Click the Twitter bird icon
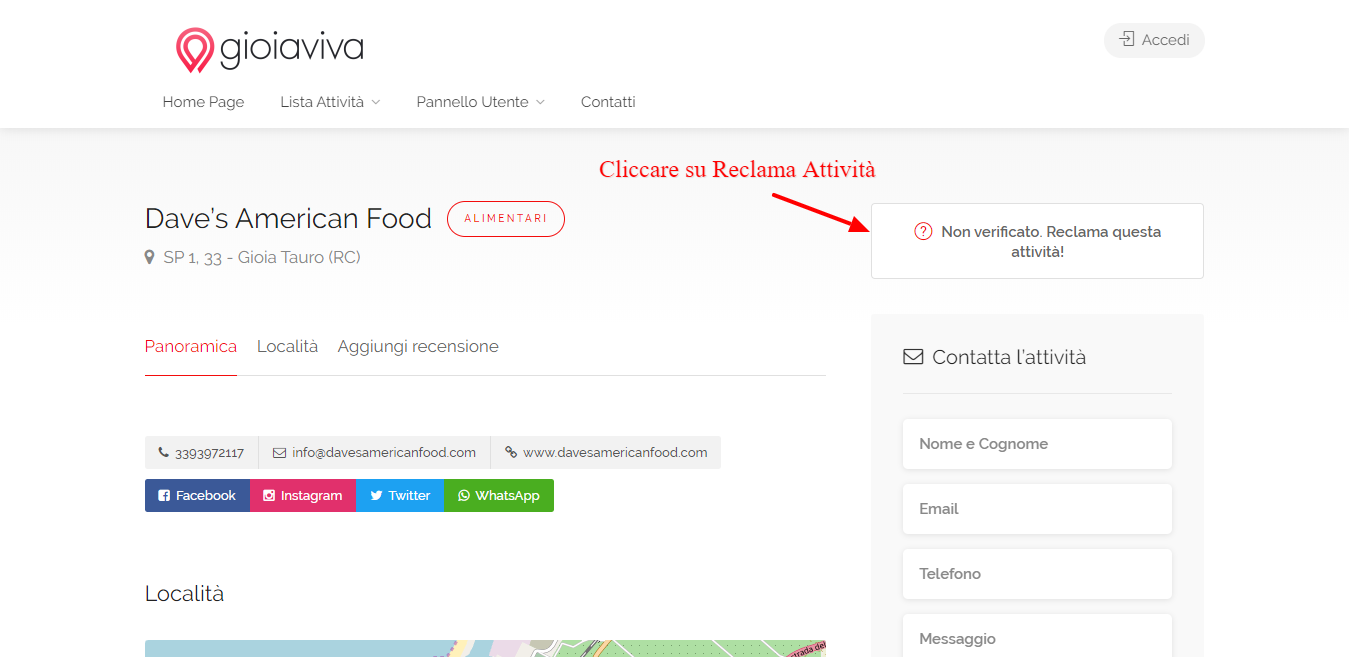The width and height of the screenshot is (1349, 657). [x=376, y=496]
